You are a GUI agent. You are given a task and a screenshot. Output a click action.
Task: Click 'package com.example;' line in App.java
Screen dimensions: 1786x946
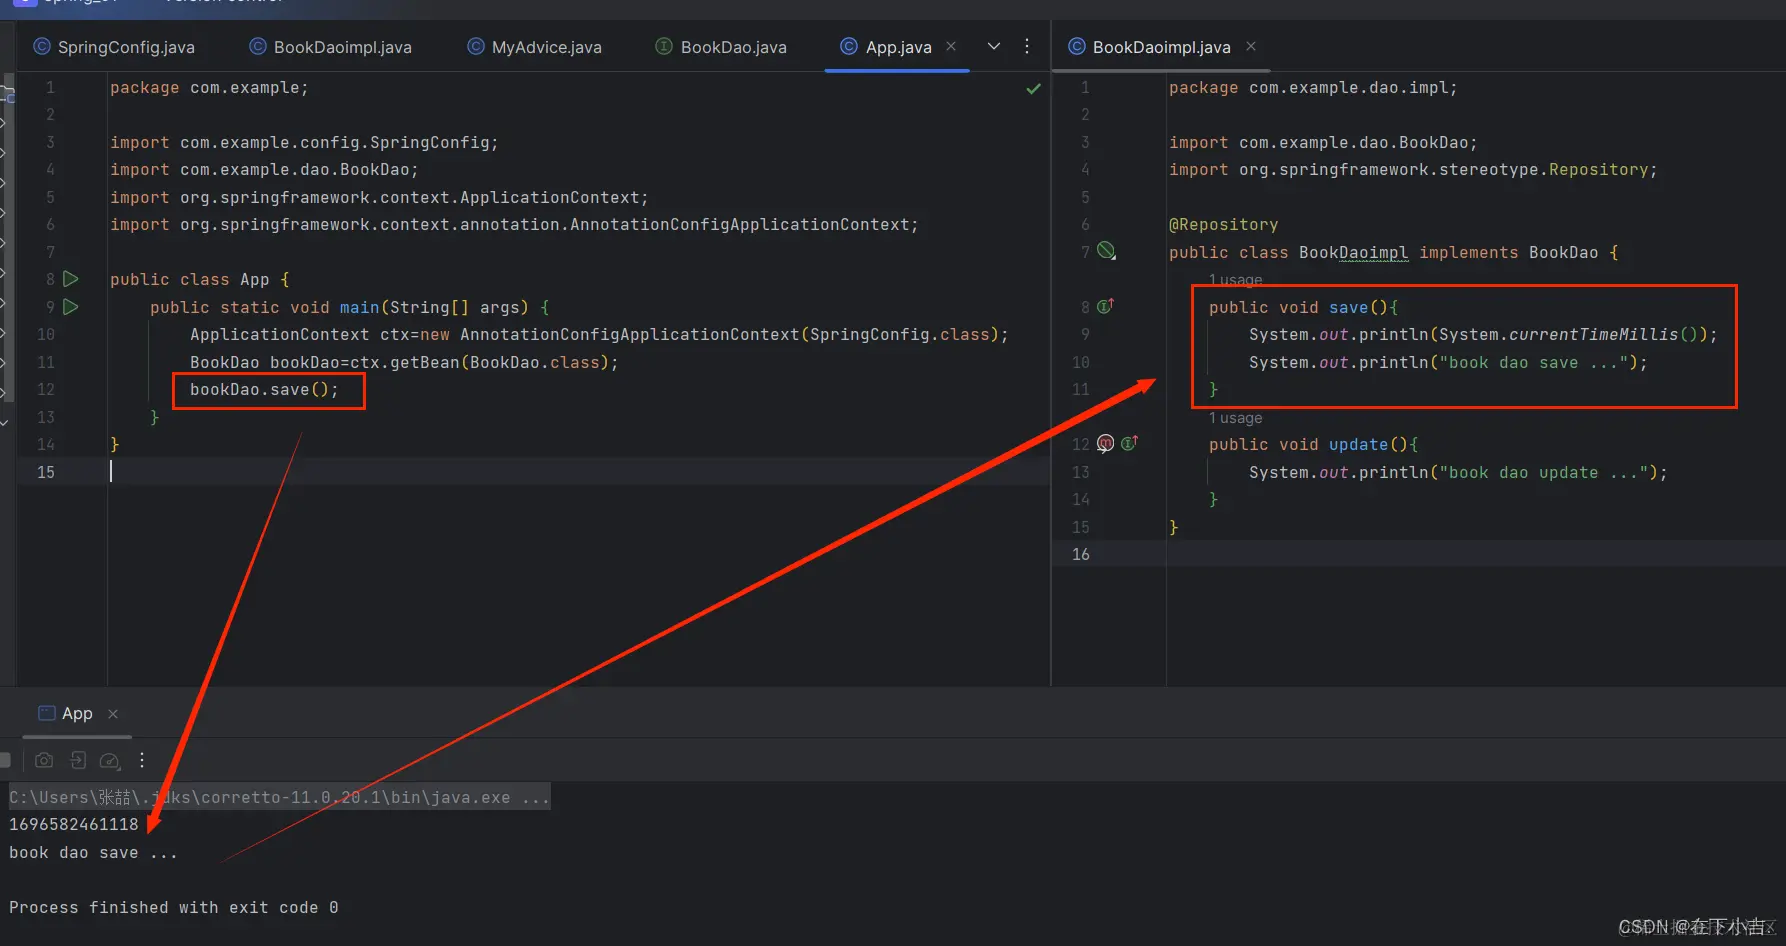pyautogui.click(x=209, y=88)
